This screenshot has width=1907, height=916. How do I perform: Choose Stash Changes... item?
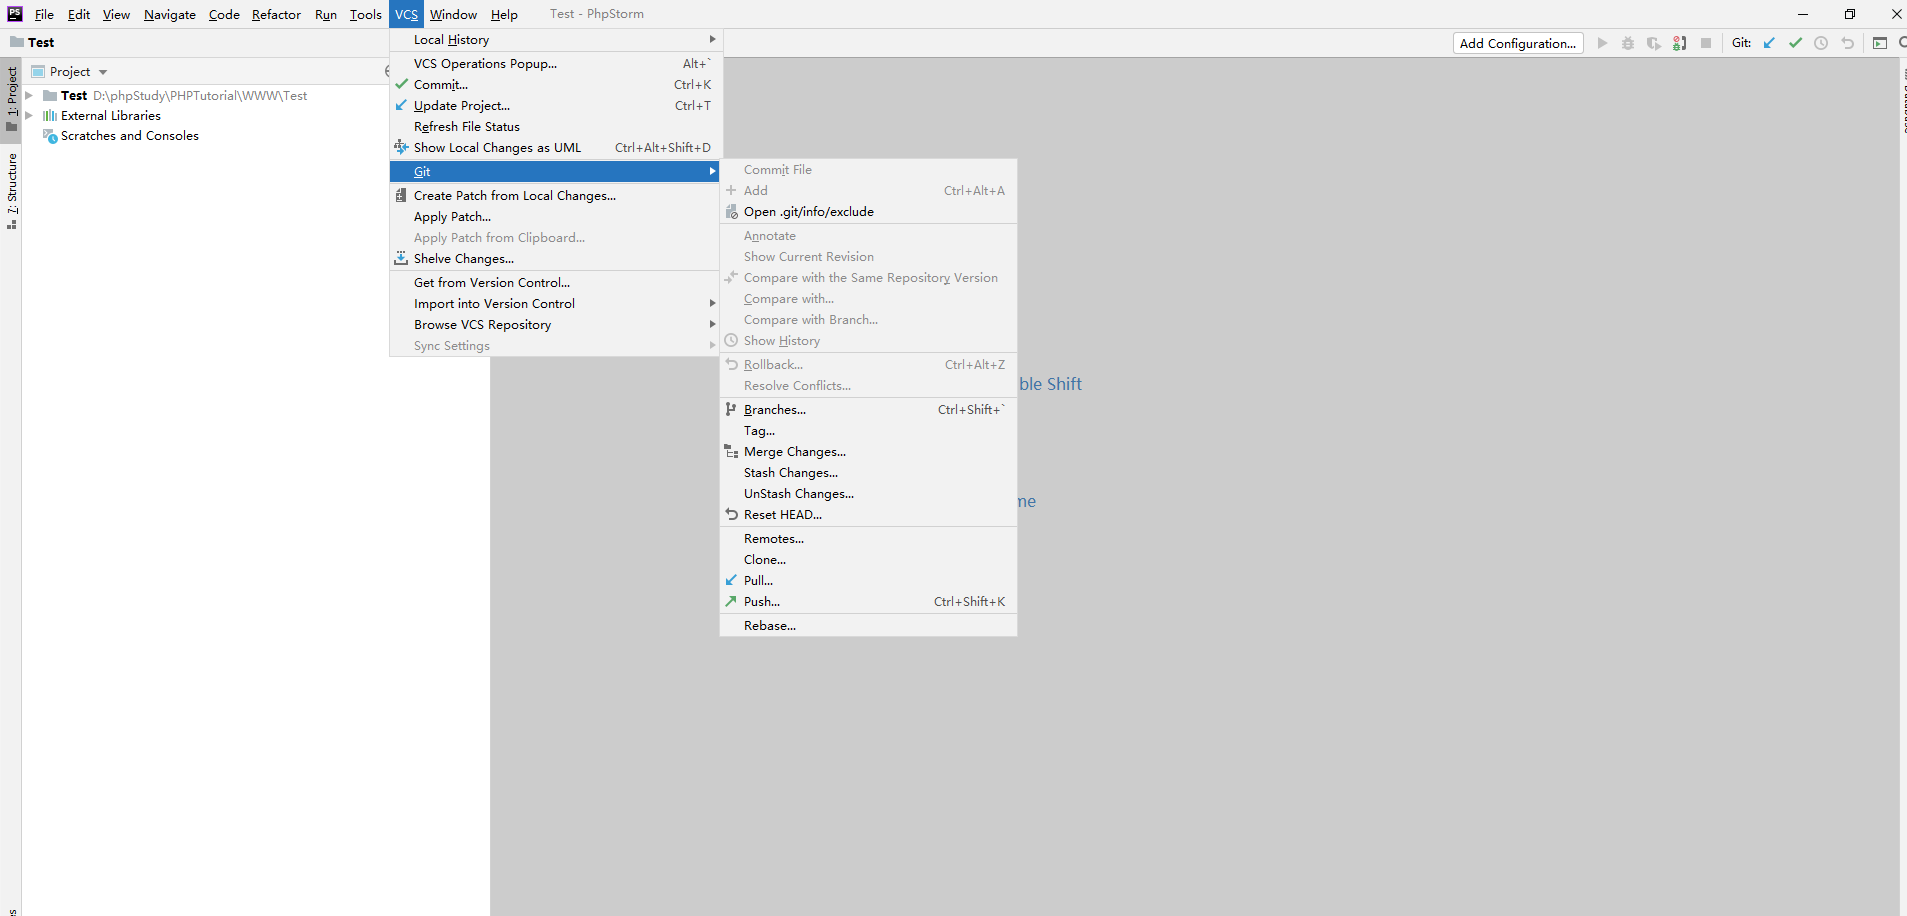pyautogui.click(x=868, y=473)
